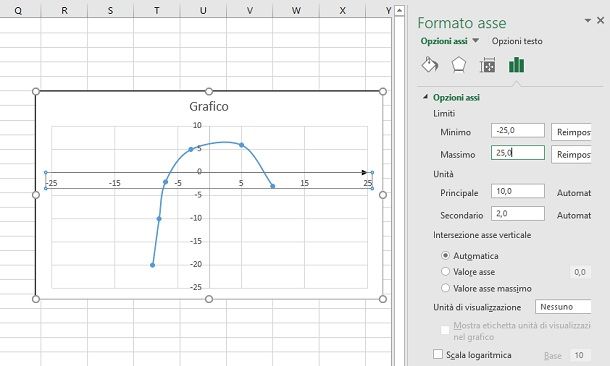Select column header Q

click(x=18, y=11)
